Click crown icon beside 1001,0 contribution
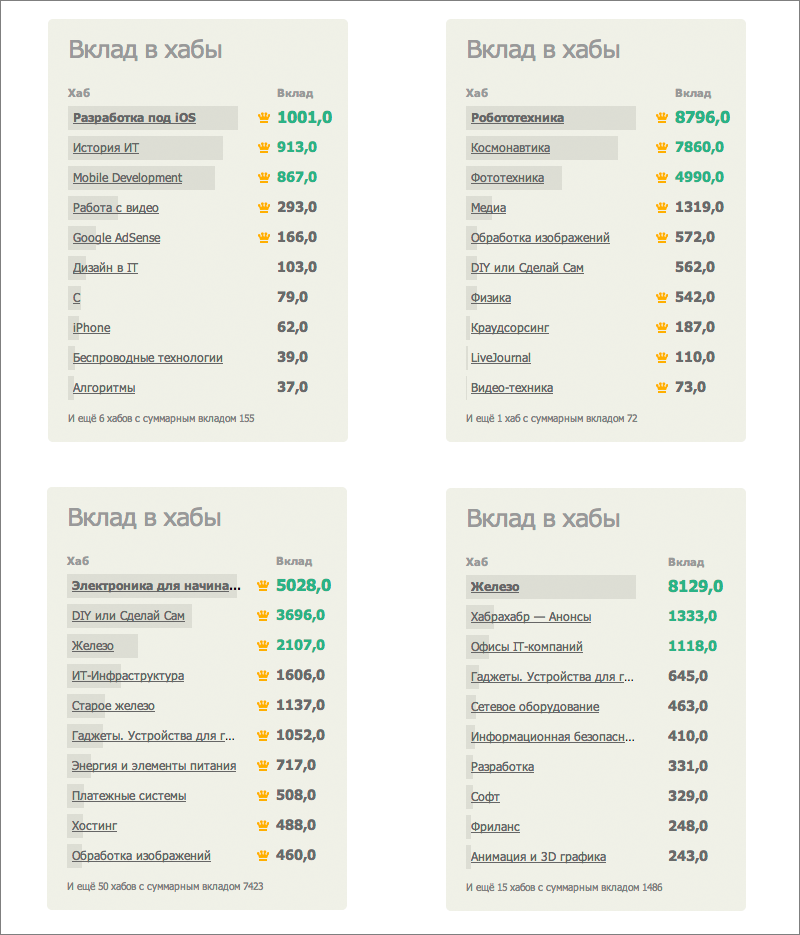Viewport: 800px width, 935px height. pos(264,118)
